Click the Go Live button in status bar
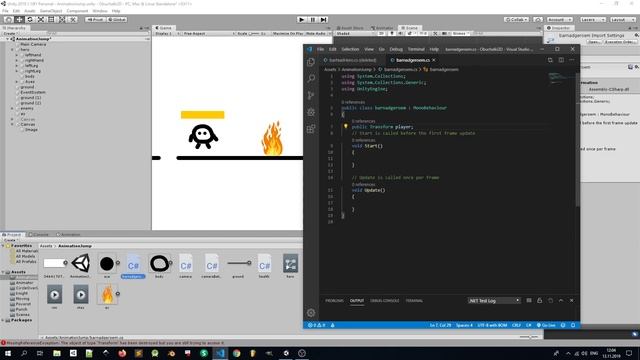Screen dimensions: 640x360 coord(546,325)
